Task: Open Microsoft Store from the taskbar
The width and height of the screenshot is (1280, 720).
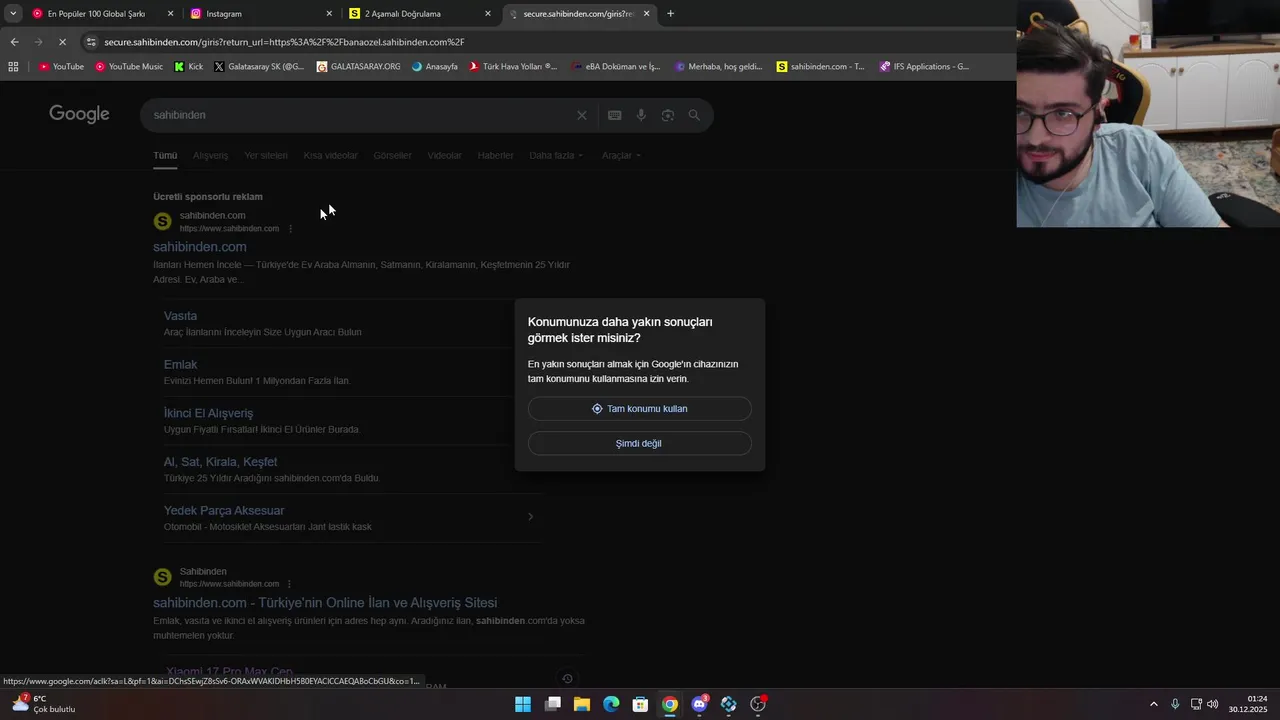Action: coord(641,704)
